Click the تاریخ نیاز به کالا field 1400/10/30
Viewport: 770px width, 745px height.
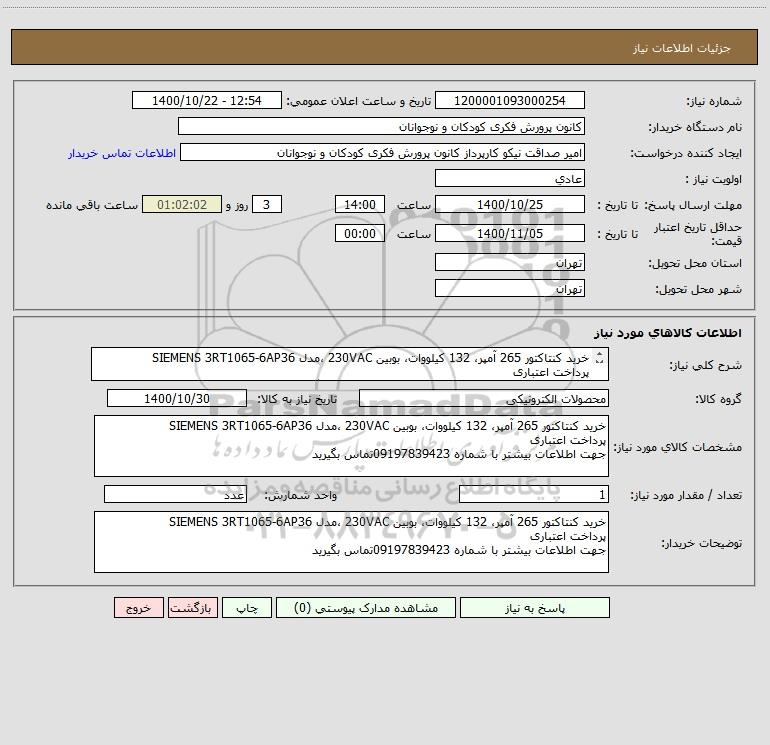177,398
